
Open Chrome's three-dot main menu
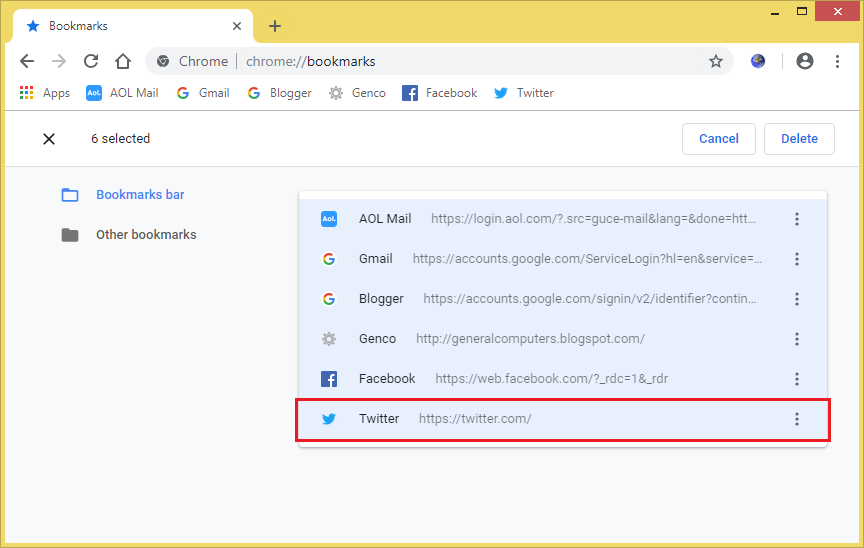837,61
